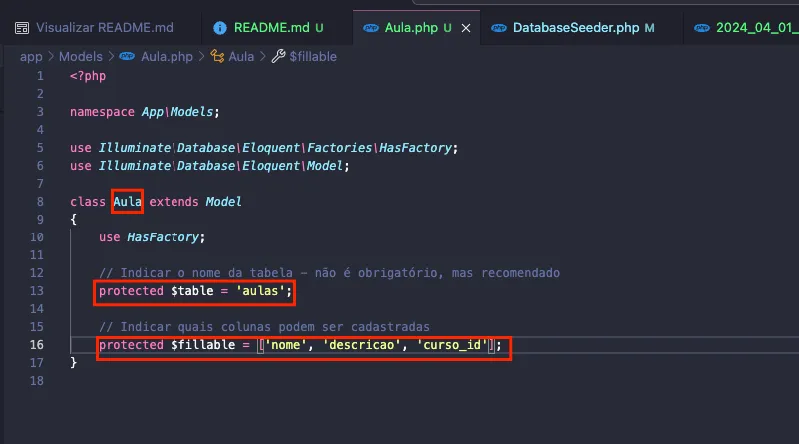
Task: Click the wrench property icon in breadcrumb
Action: 278,56
